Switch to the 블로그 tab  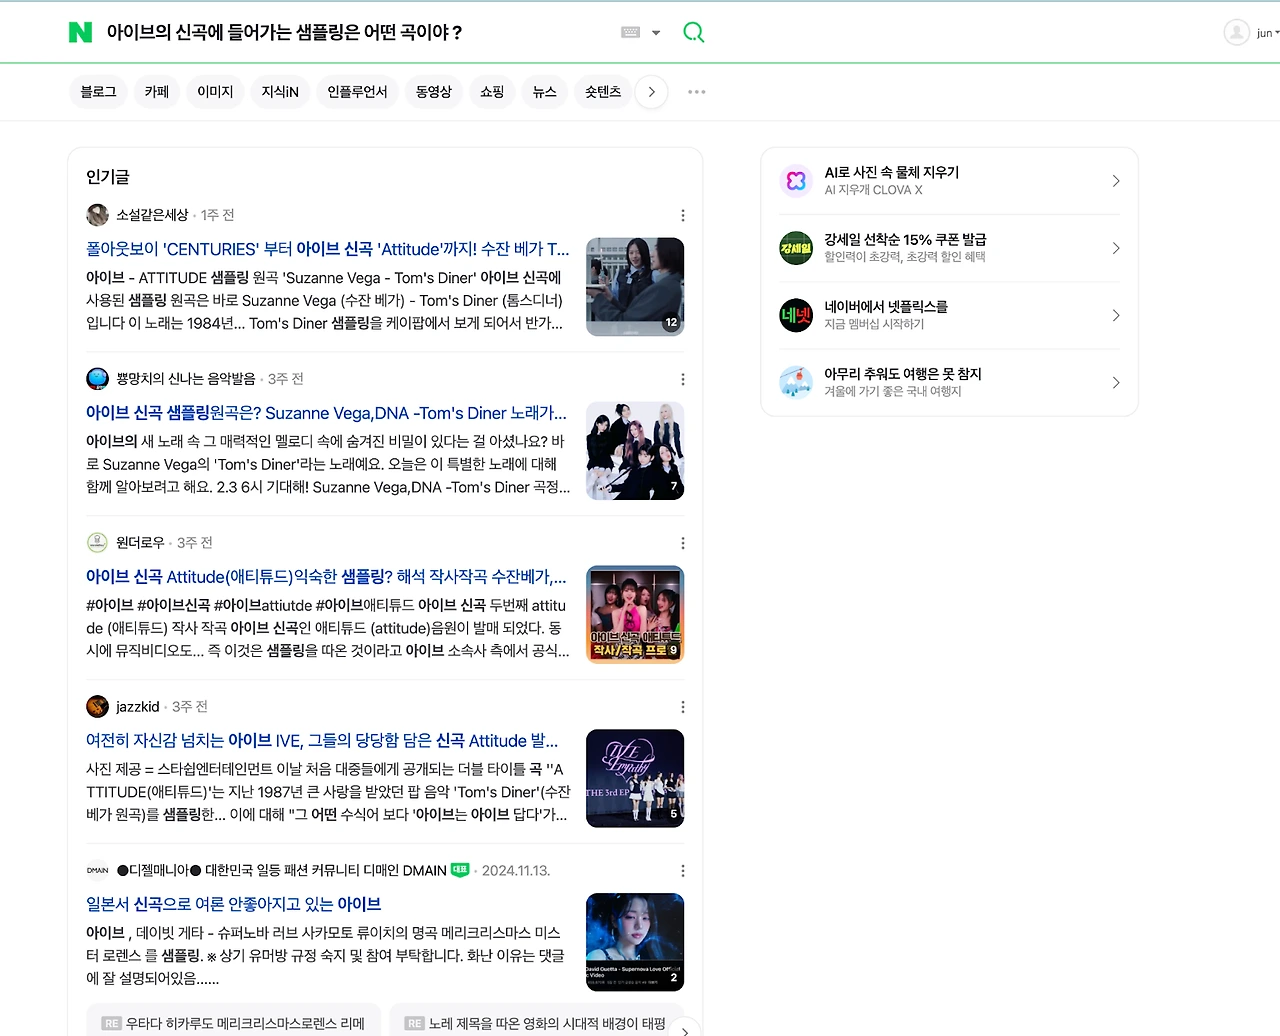point(99,92)
